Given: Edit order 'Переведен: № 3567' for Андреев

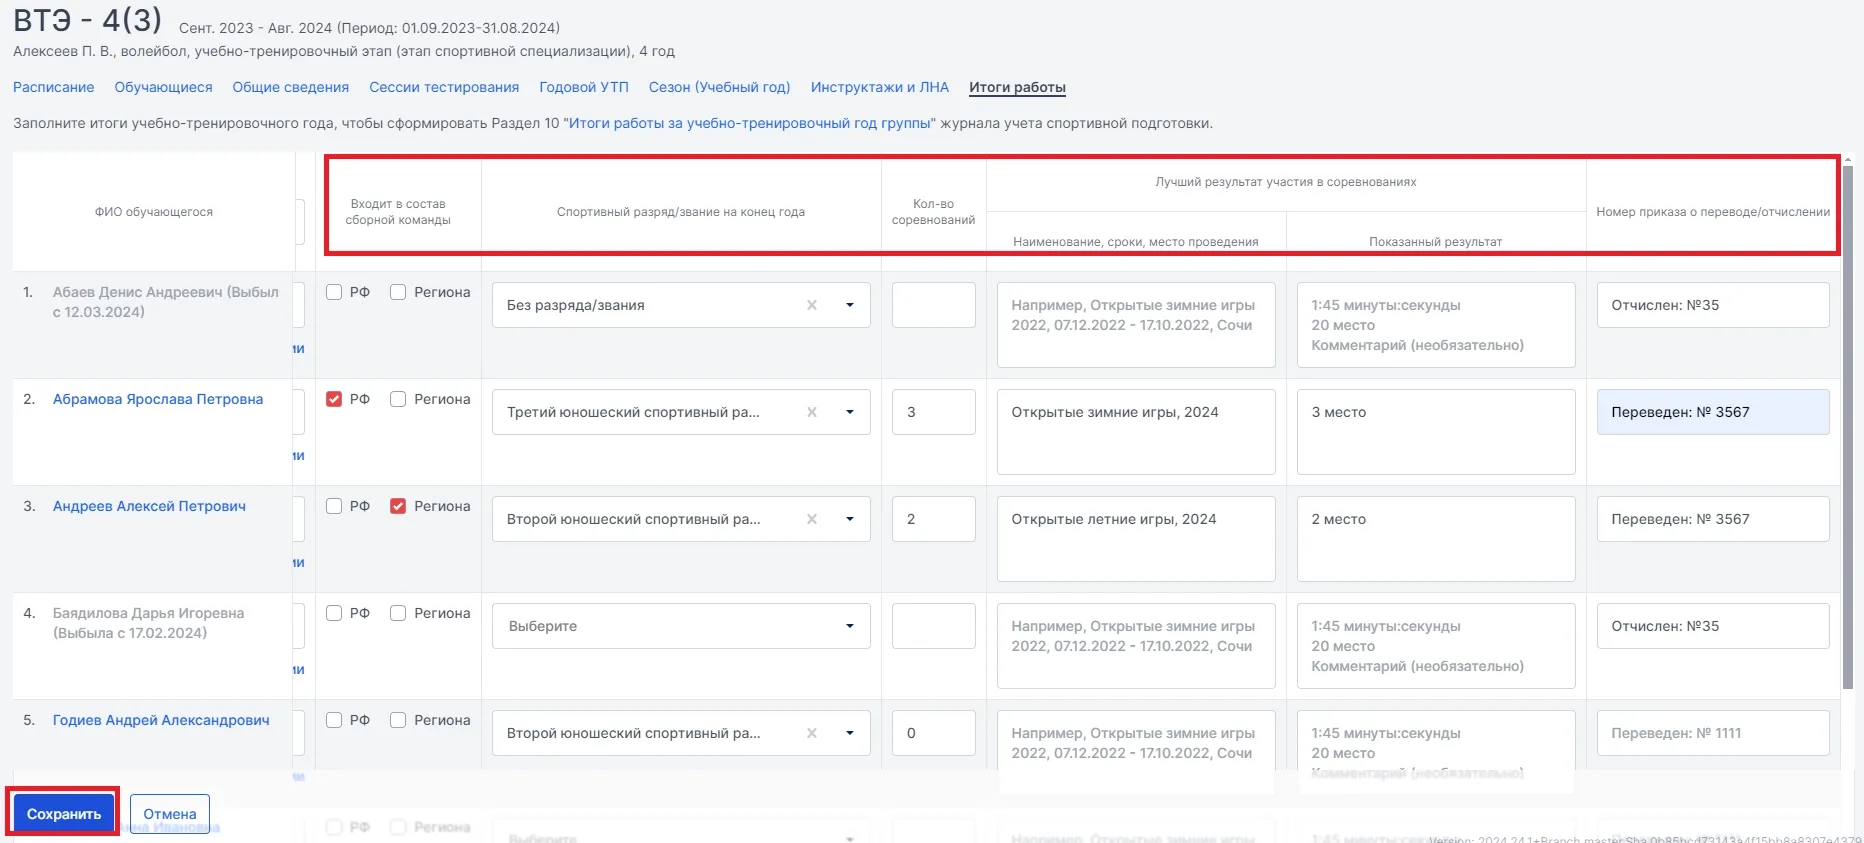Looking at the screenshot, I should point(1713,519).
